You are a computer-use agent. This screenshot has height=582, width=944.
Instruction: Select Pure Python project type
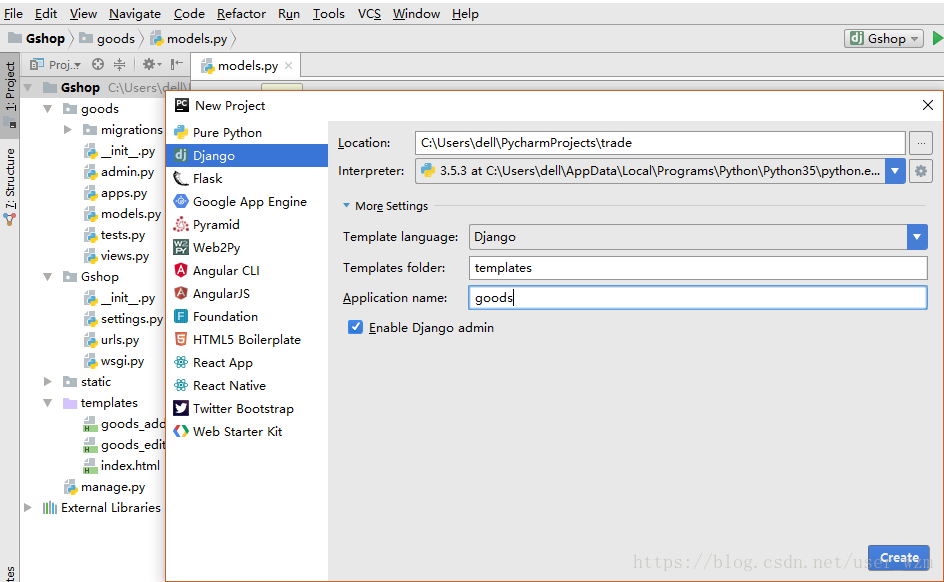pyautogui.click(x=247, y=132)
